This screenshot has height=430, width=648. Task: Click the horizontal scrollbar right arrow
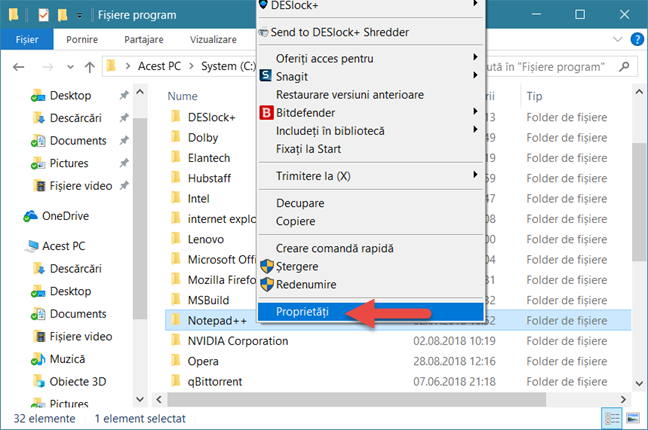tap(623, 399)
